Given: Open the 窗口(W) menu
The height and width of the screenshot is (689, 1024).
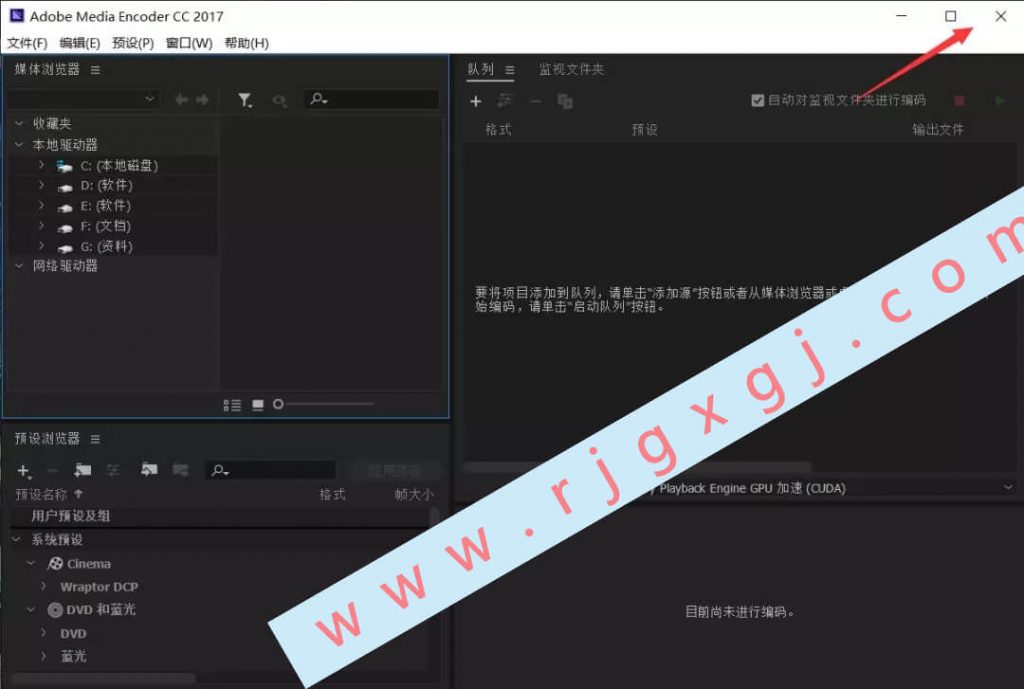Looking at the screenshot, I should (189, 43).
